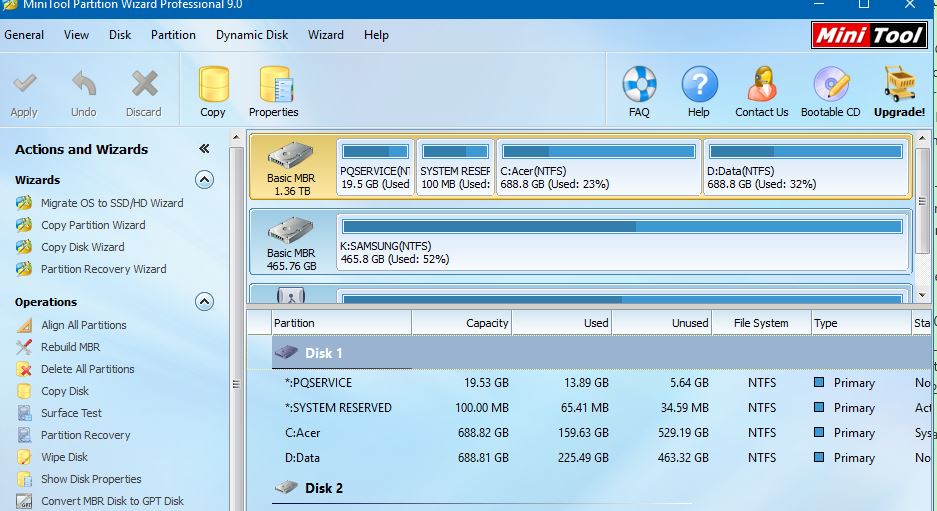The image size is (937, 511).
Task: Sort by the Unused column header
Action: pyautogui.click(x=662, y=323)
